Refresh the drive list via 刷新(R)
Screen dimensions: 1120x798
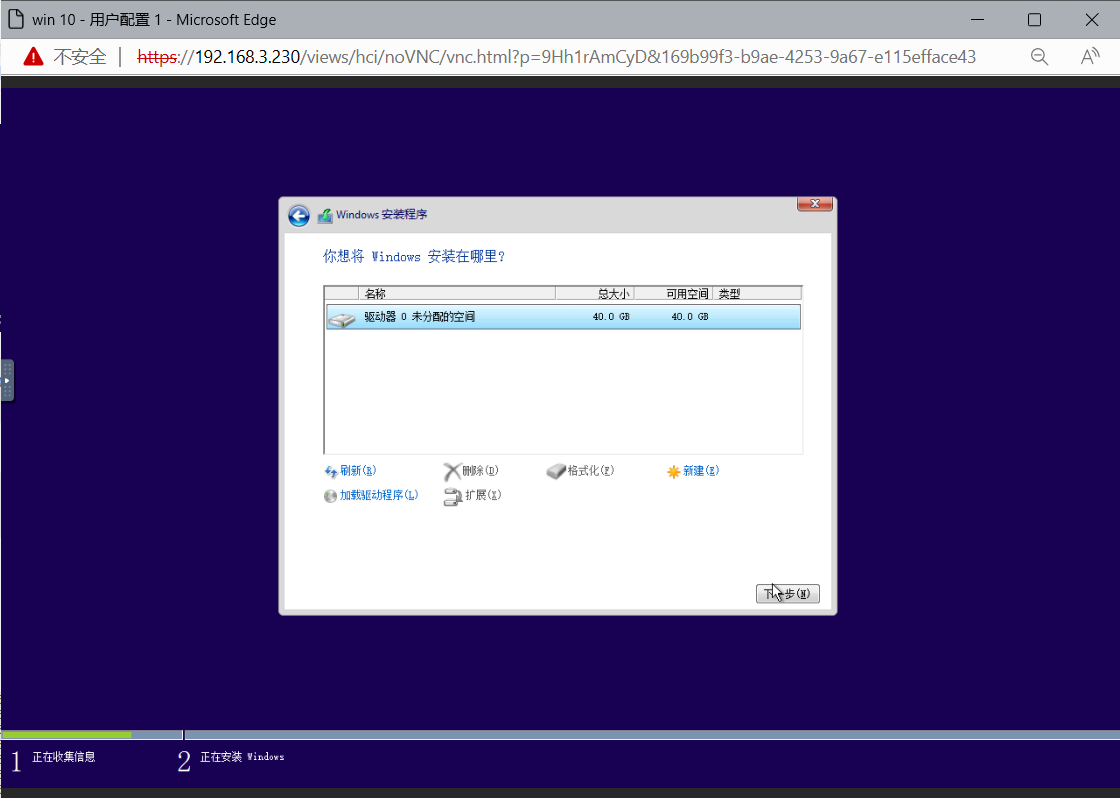tap(358, 471)
